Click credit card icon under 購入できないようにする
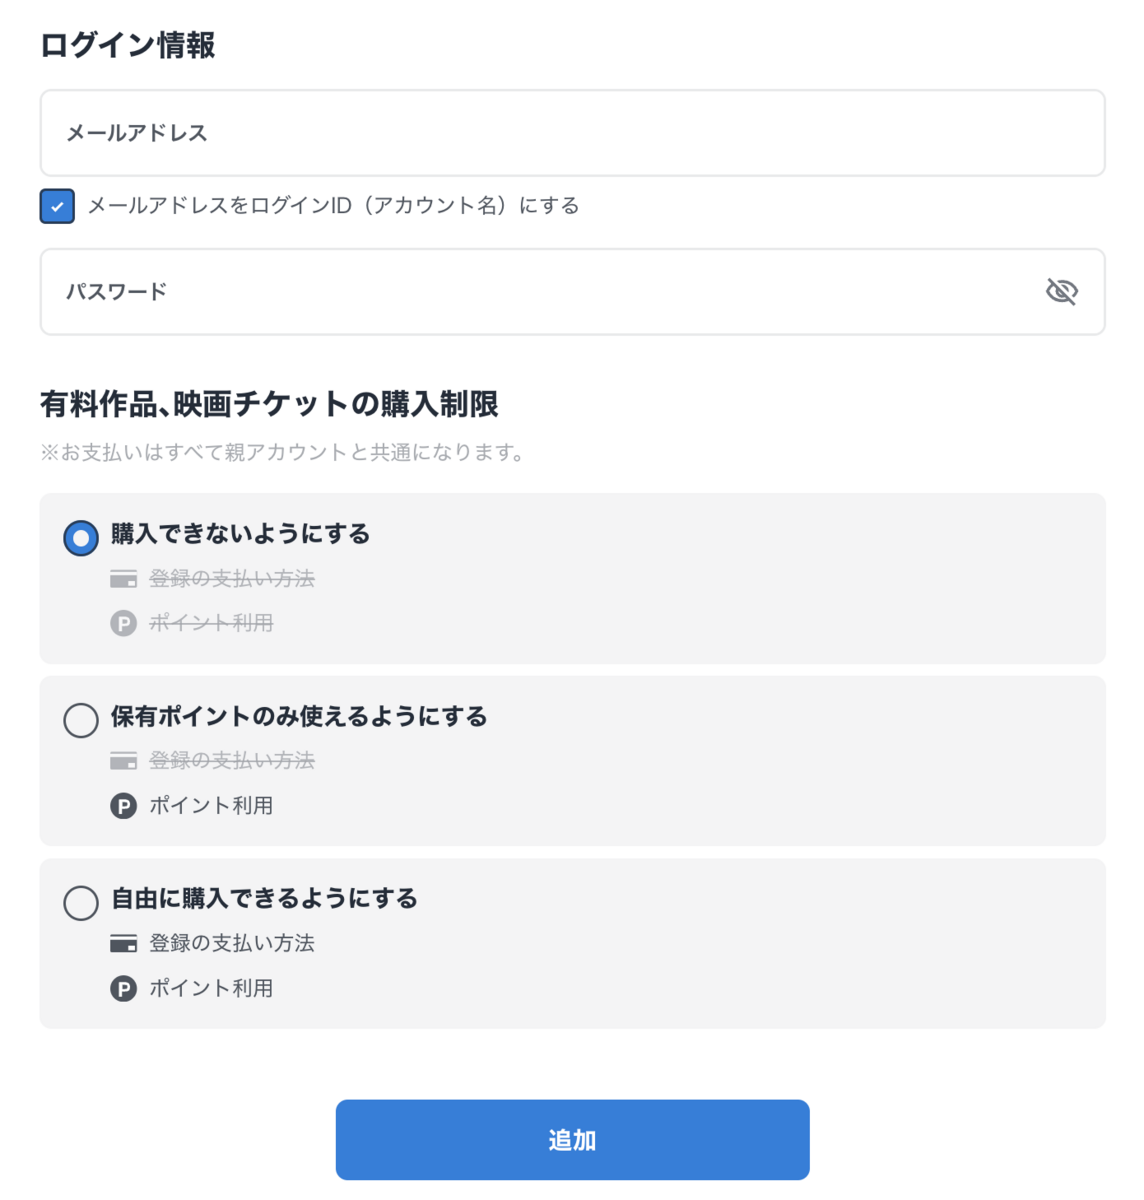 123,579
